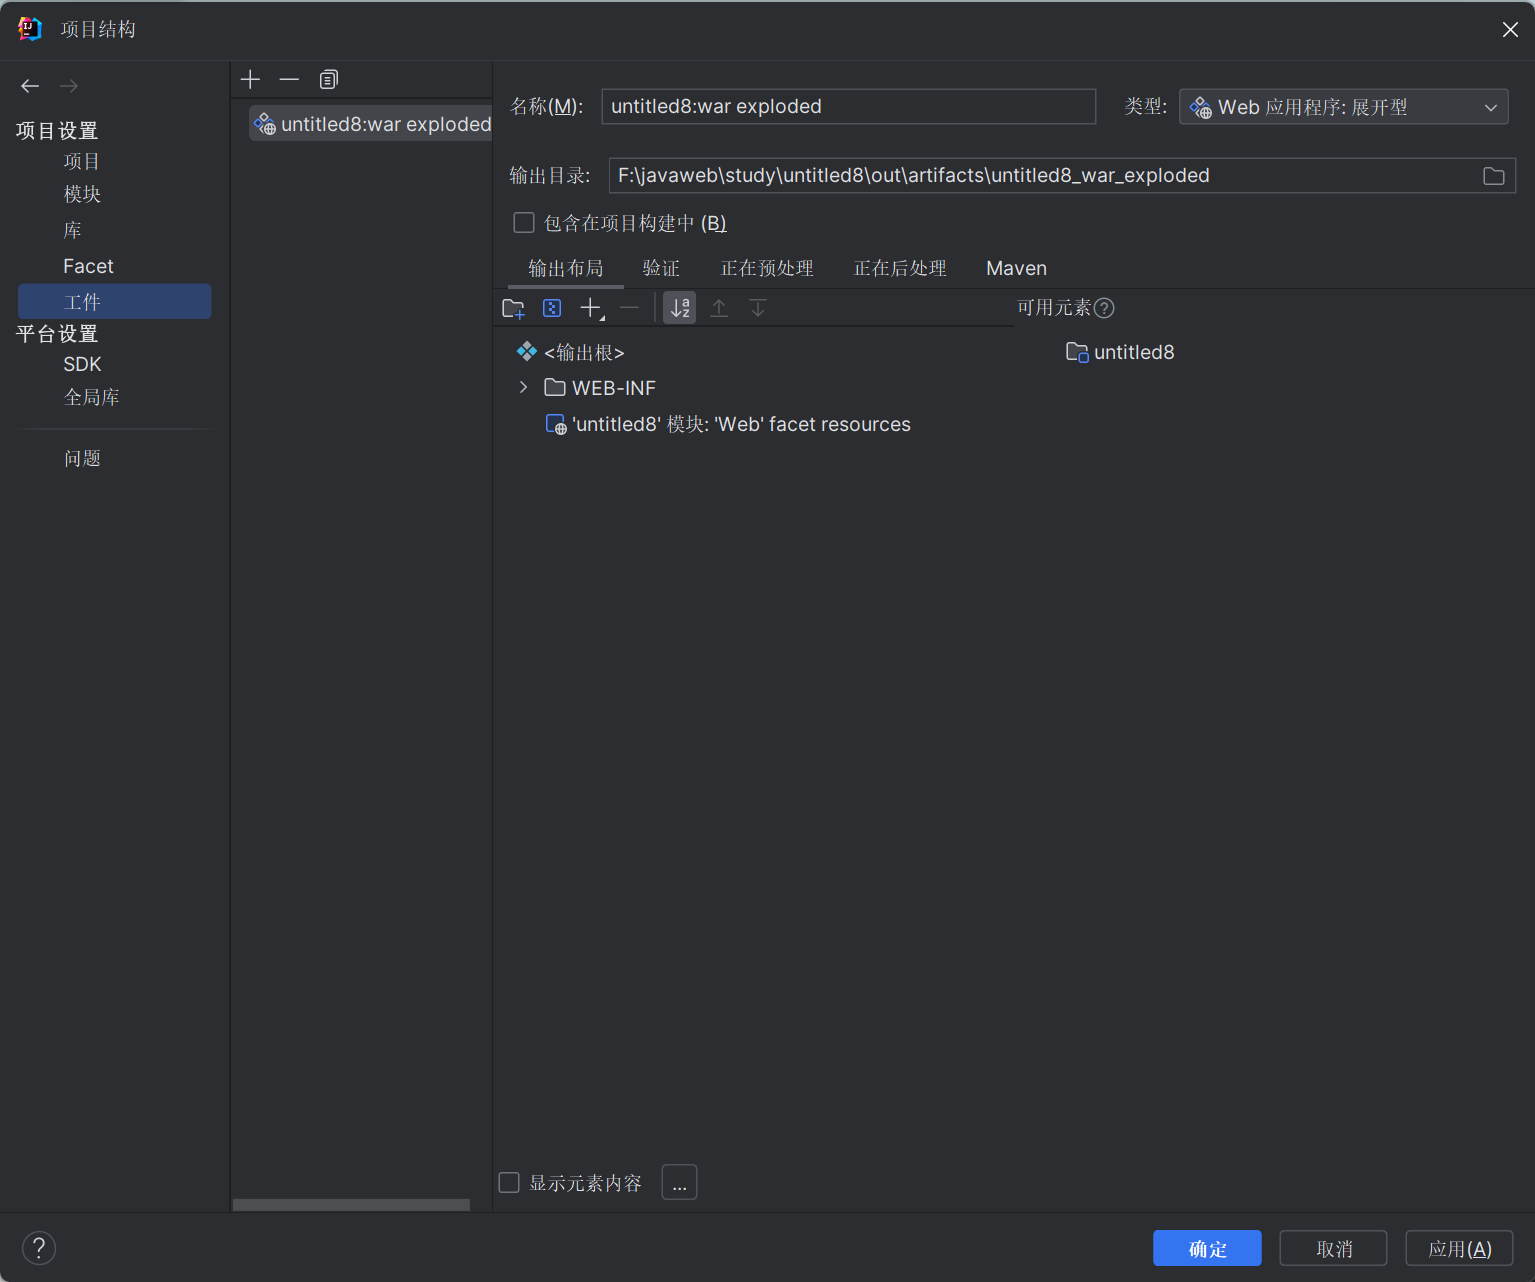This screenshot has width=1535, height=1282.
Task: Open the 正在后处理 tab
Action: coord(900,268)
